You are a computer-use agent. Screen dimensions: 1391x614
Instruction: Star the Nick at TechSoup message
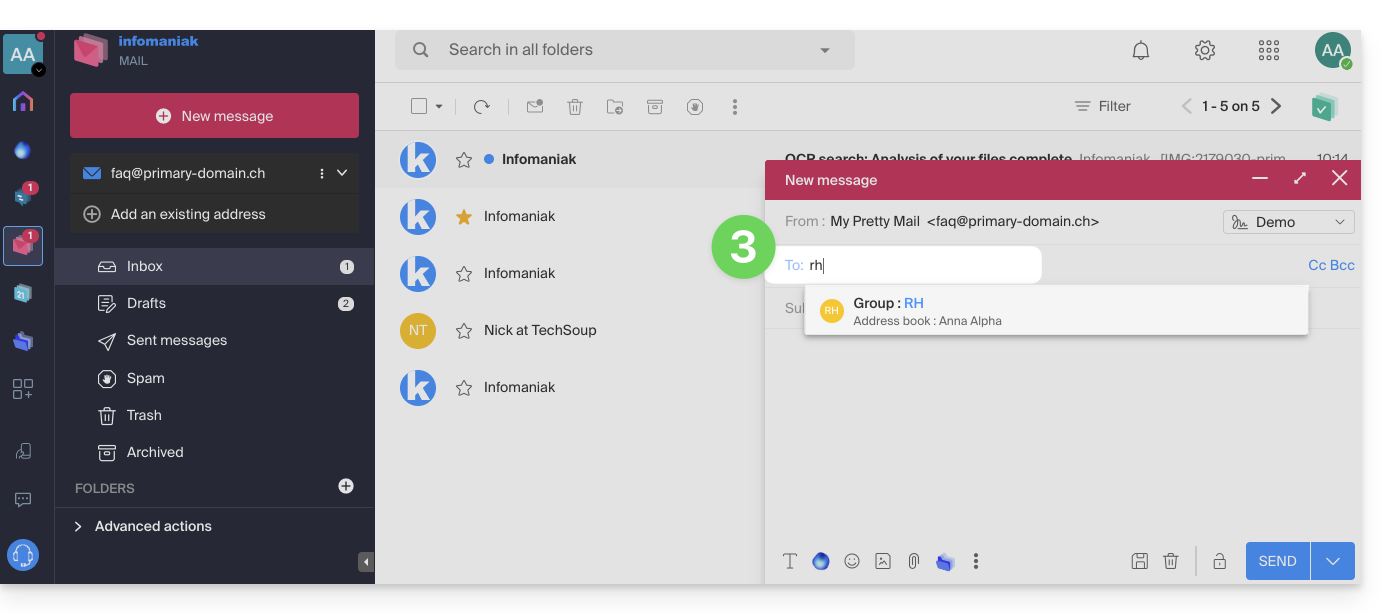464,330
